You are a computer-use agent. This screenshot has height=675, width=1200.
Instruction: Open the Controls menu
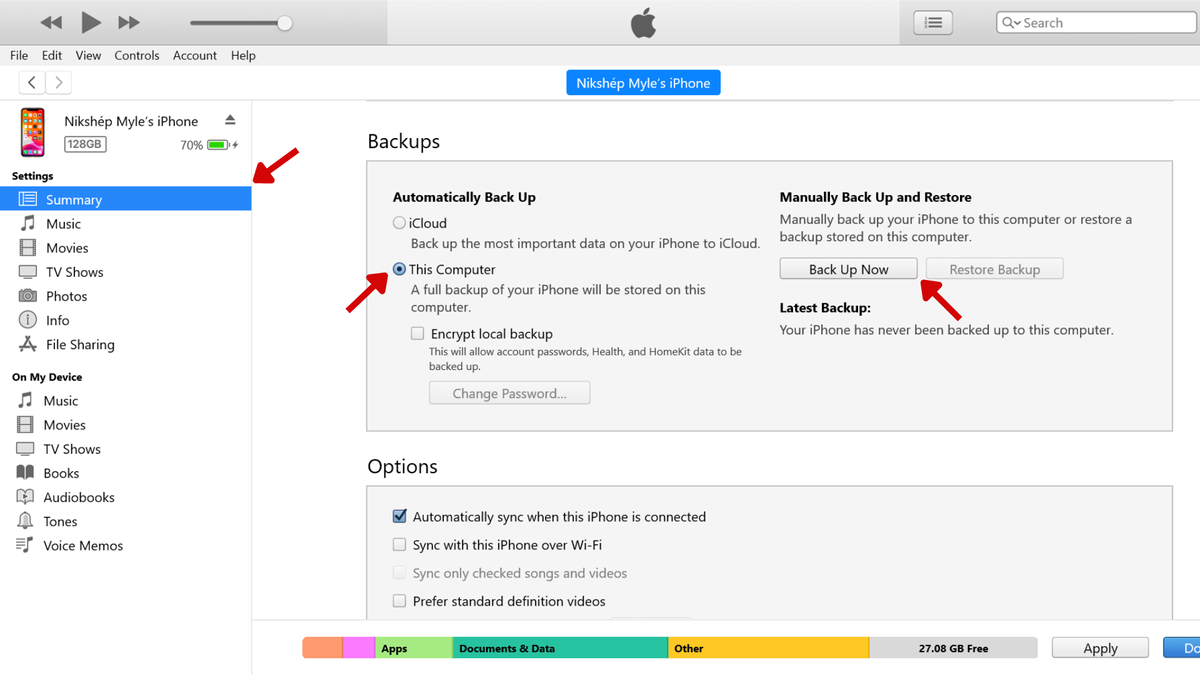(137, 55)
